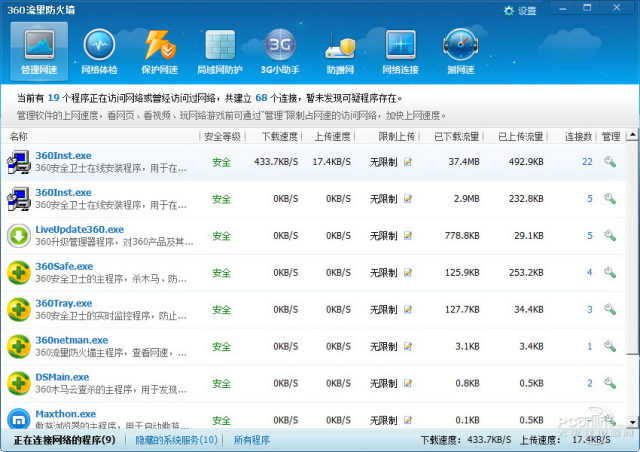Viewport: 640px width, 452px height.
Task: Click the LiveUpdate360.exe program icon
Action: tap(19, 236)
